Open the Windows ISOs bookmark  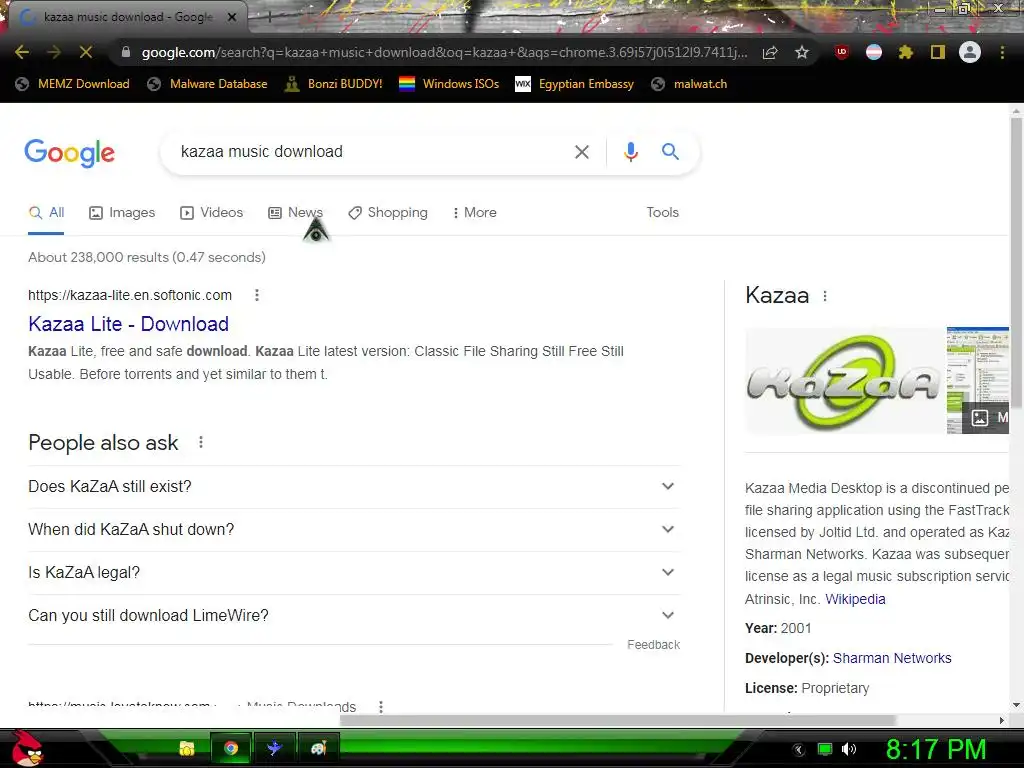(x=449, y=84)
